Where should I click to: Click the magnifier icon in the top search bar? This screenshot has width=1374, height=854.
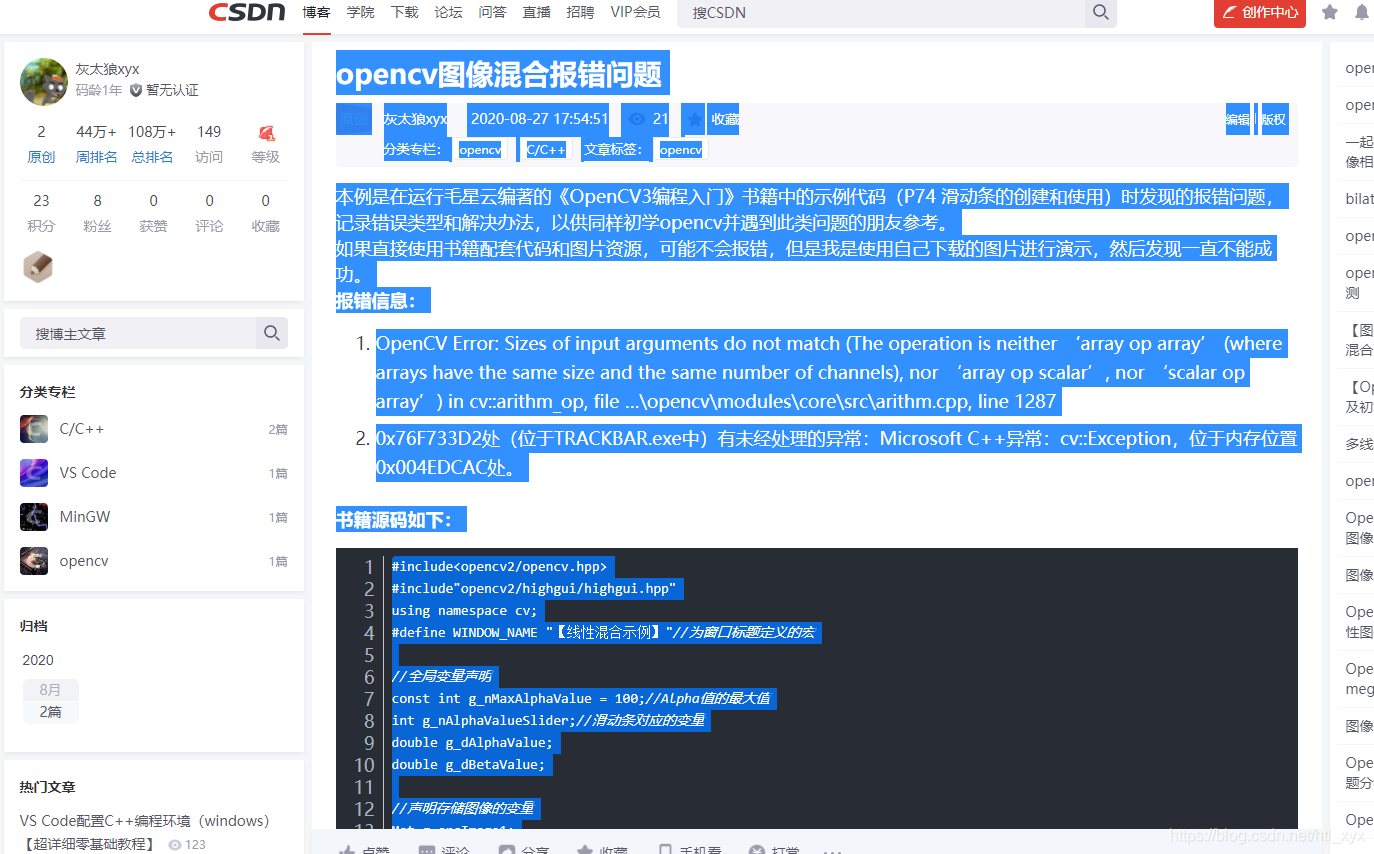coord(1101,13)
